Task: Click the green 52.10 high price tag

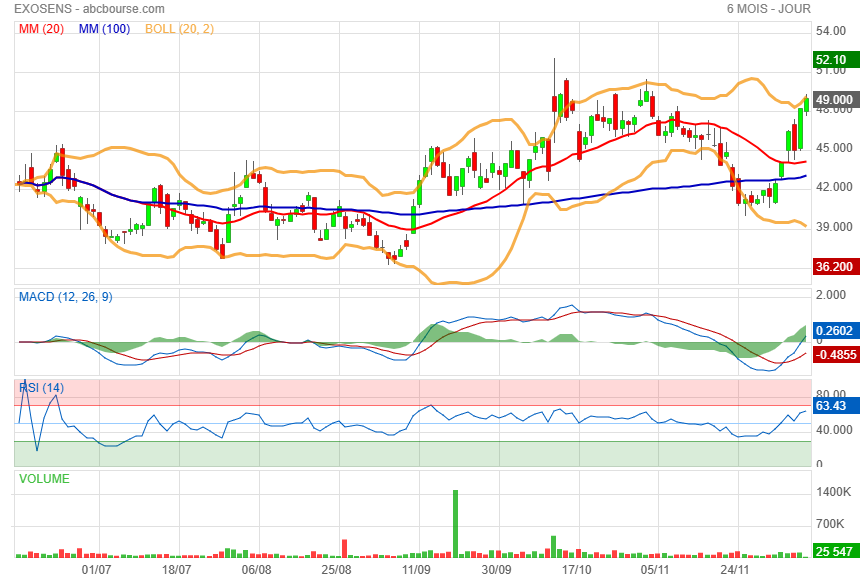Action: click(x=833, y=60)
